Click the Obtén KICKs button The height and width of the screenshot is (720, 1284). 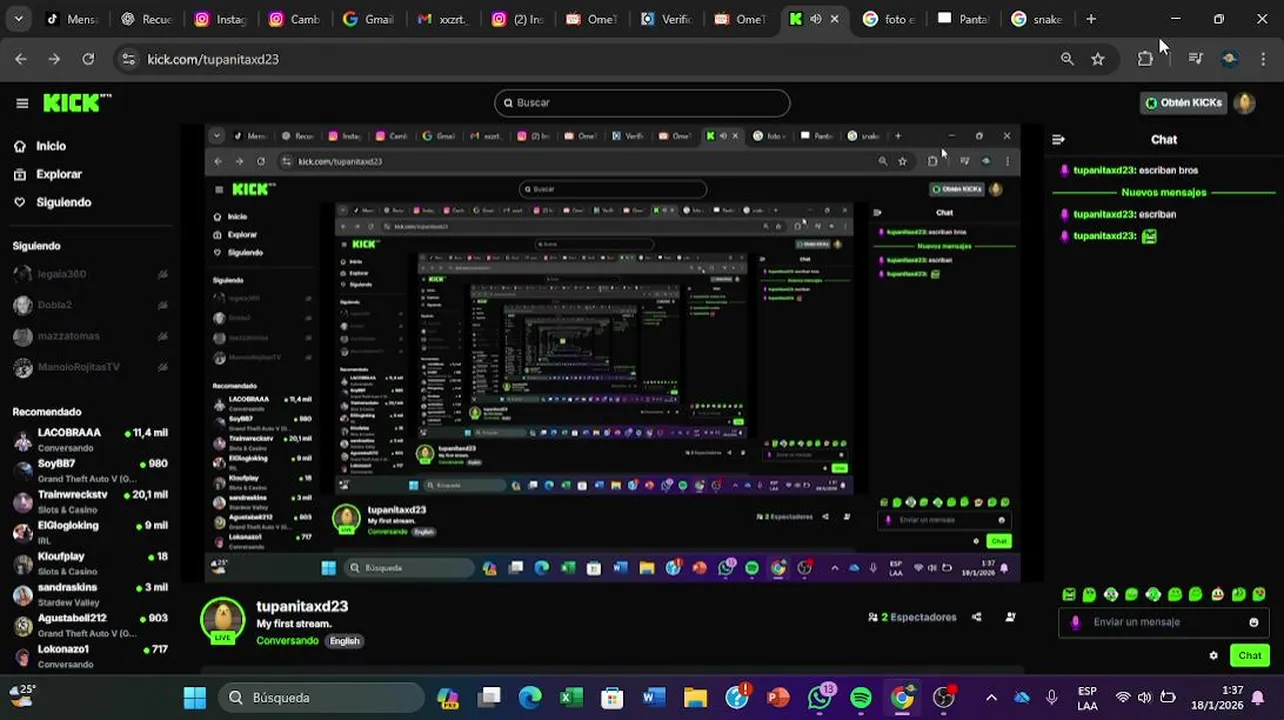(x=1184, y=103)
